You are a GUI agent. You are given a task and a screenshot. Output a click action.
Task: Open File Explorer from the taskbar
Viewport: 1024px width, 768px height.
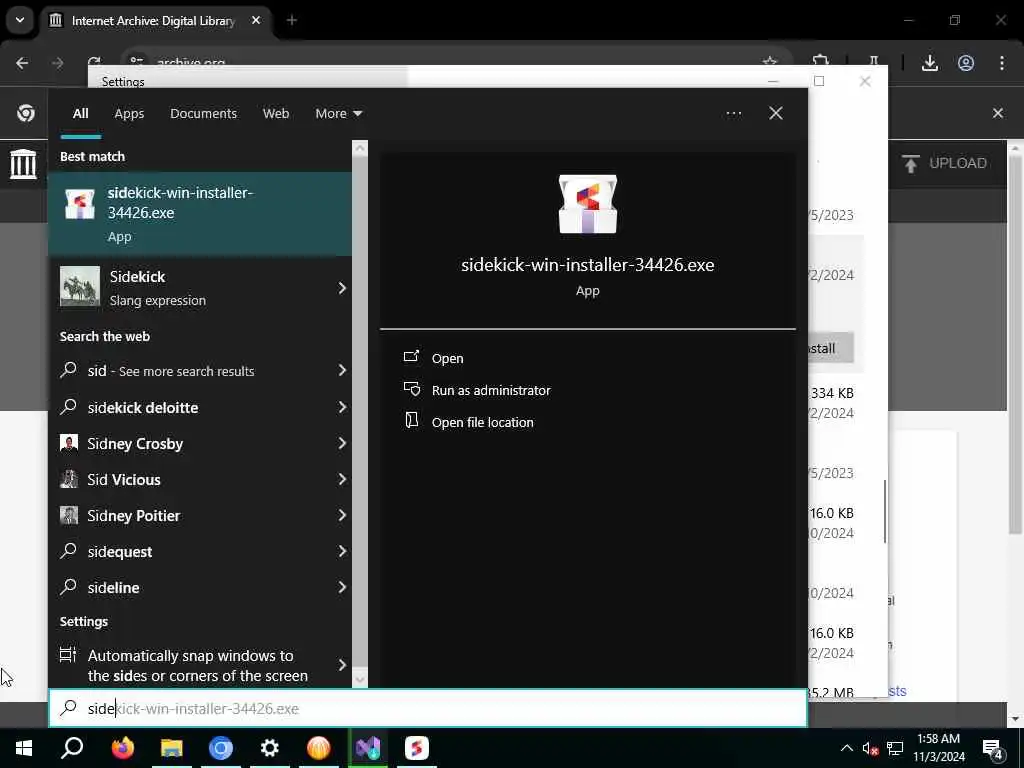[172, 748]
